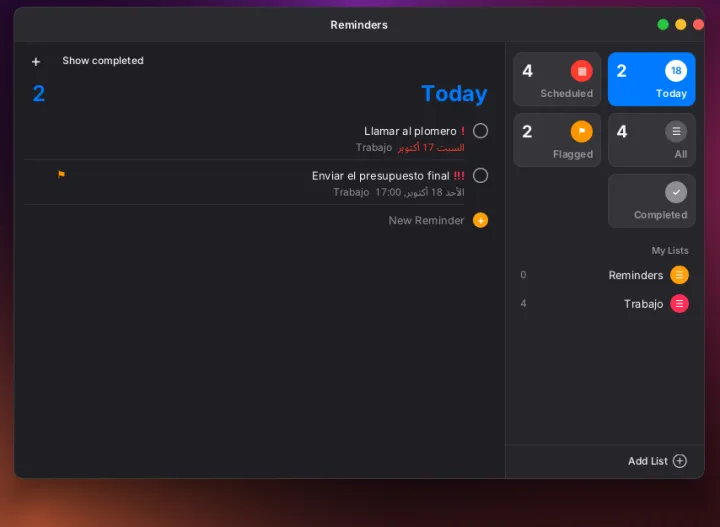Viewport: 720px width, 527px height.
Task: Click the orange Reminders list icon
Action: 679,275
